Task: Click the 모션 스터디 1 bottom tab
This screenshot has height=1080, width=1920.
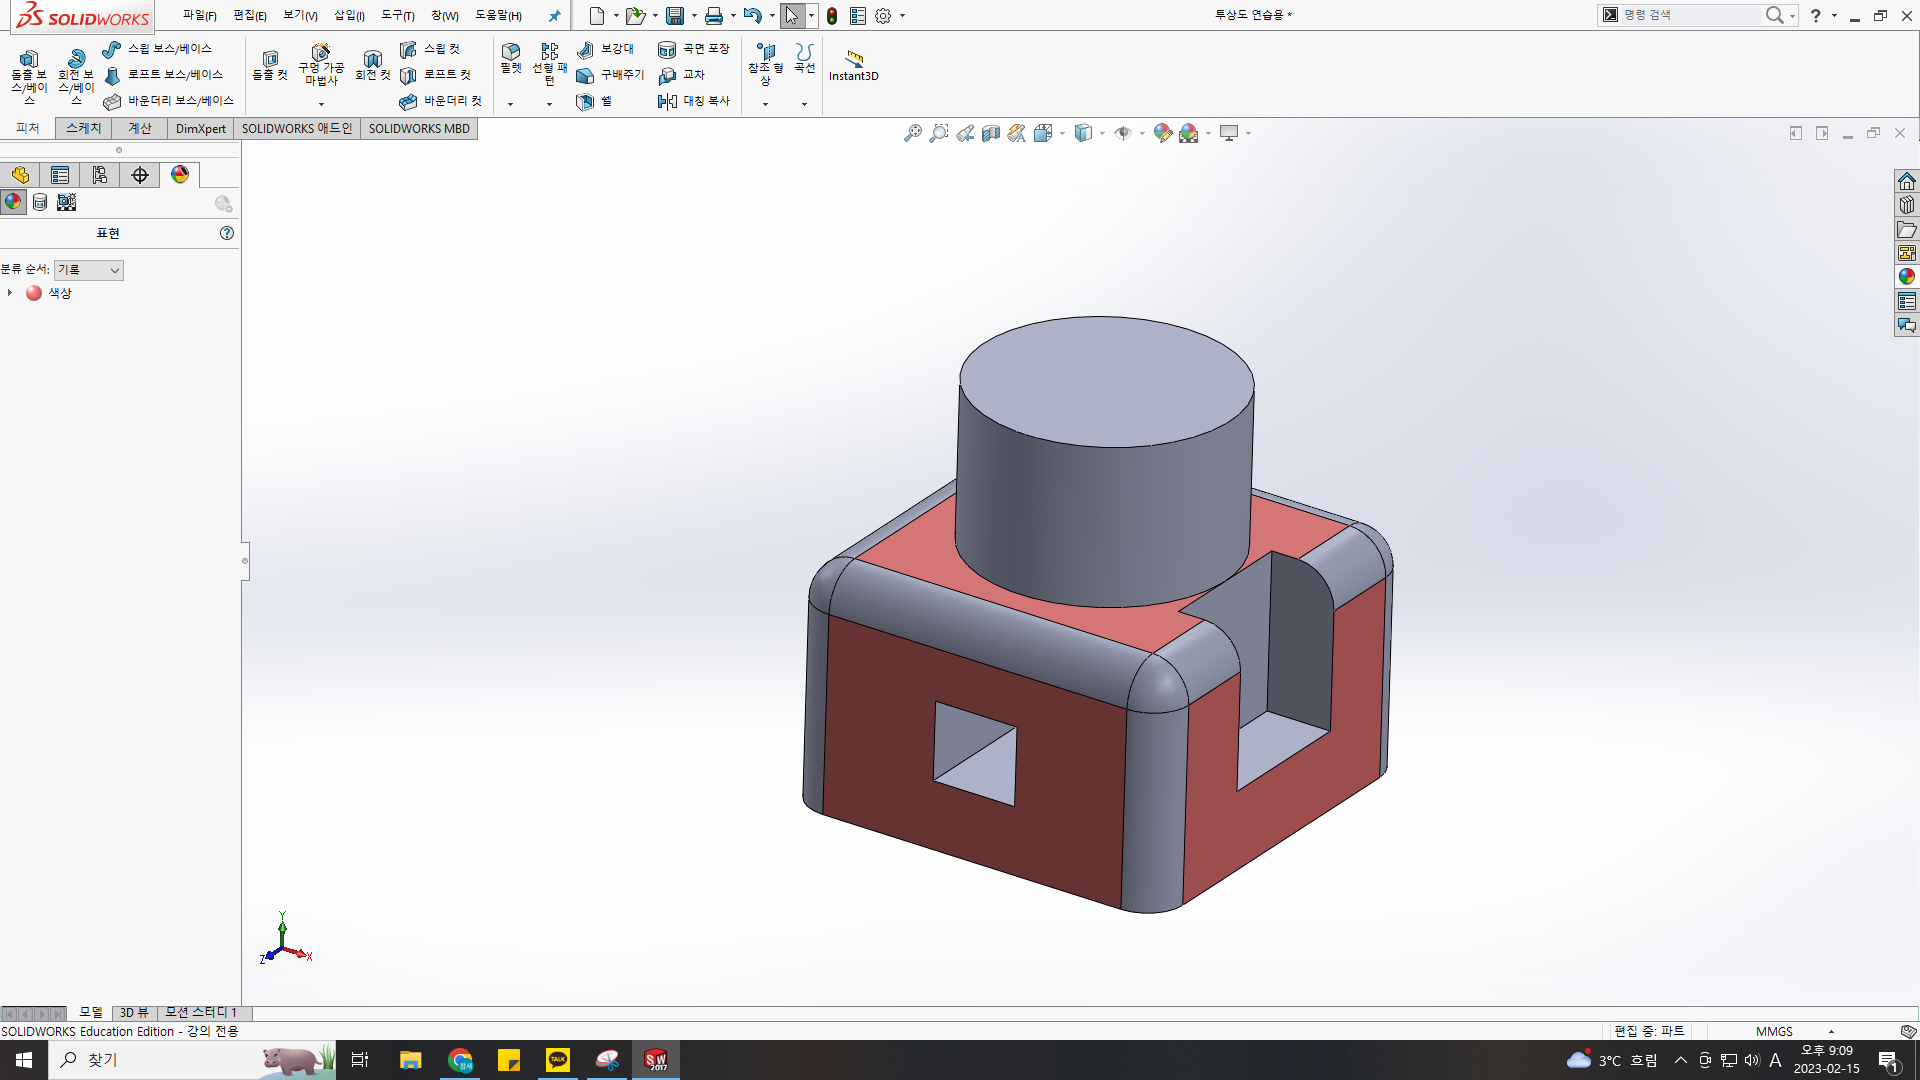Action: 201,1012
